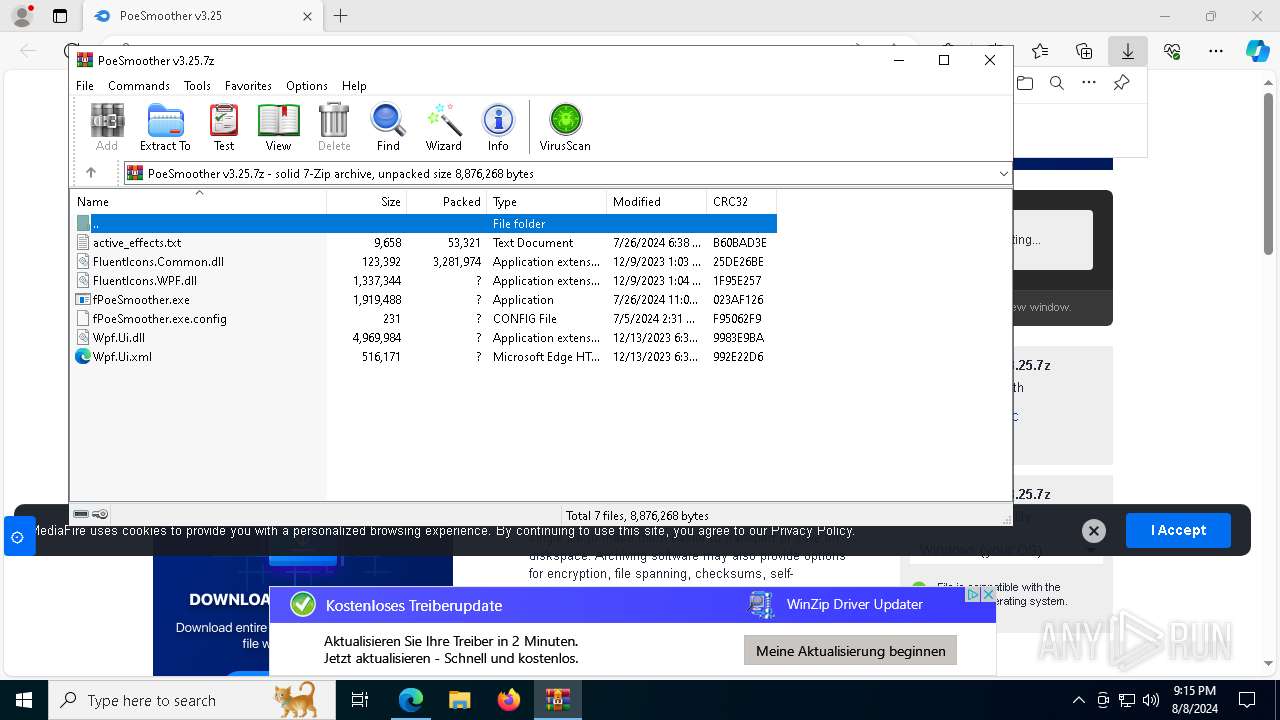This screenshot has width=1280, height=720.
Task: Open File Explorer from taskbar
Action: tap(459, 700)
